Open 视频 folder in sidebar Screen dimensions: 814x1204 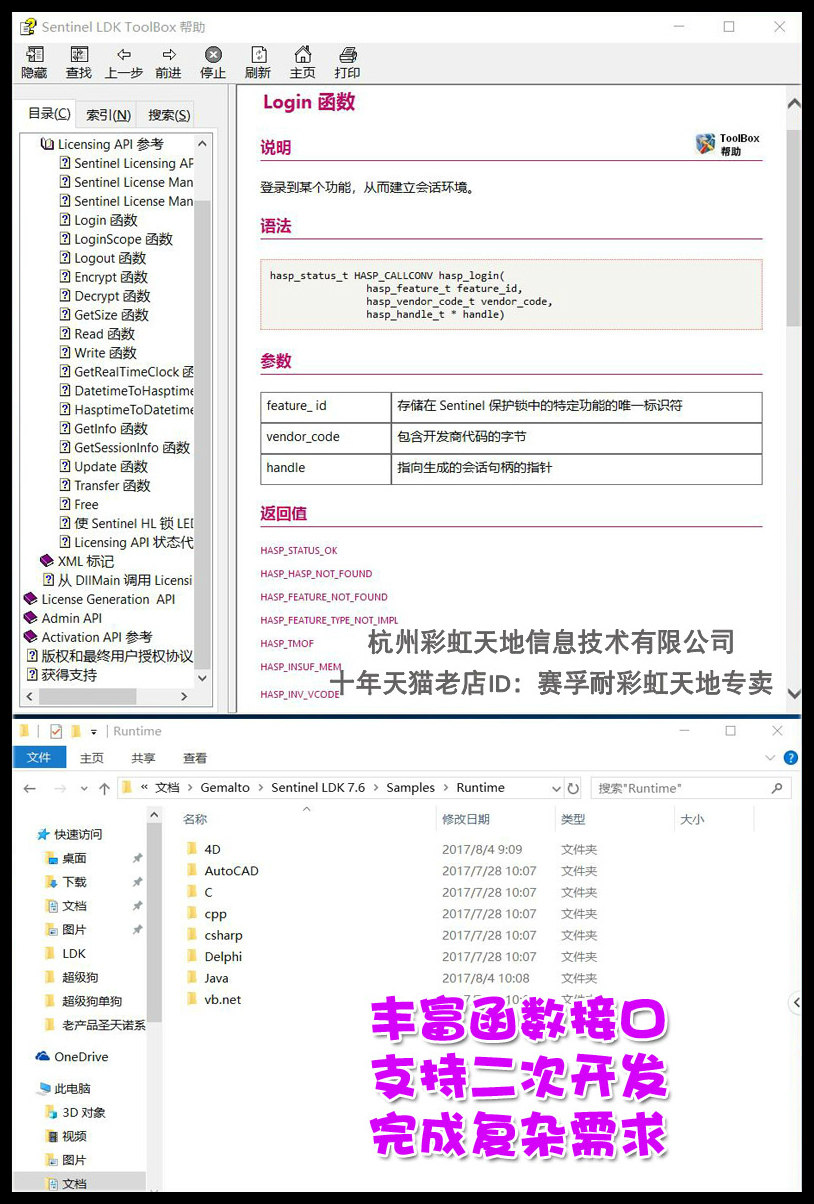pyautogui.click(x=67, y=1136)
